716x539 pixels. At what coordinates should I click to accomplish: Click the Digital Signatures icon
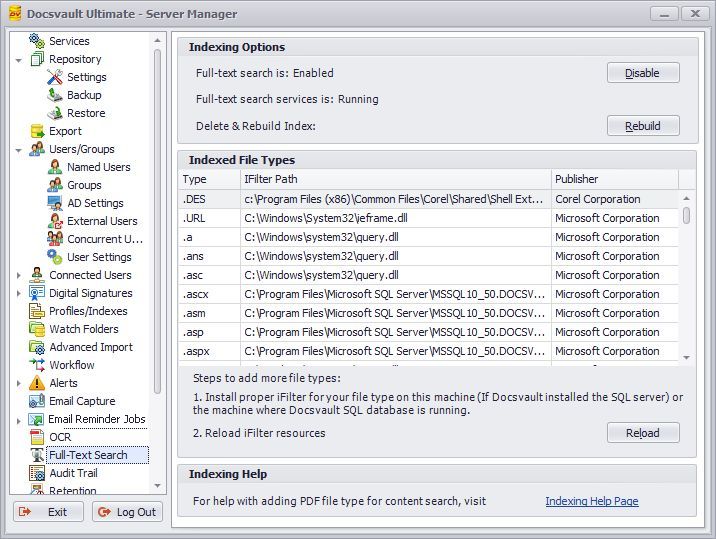37,293
